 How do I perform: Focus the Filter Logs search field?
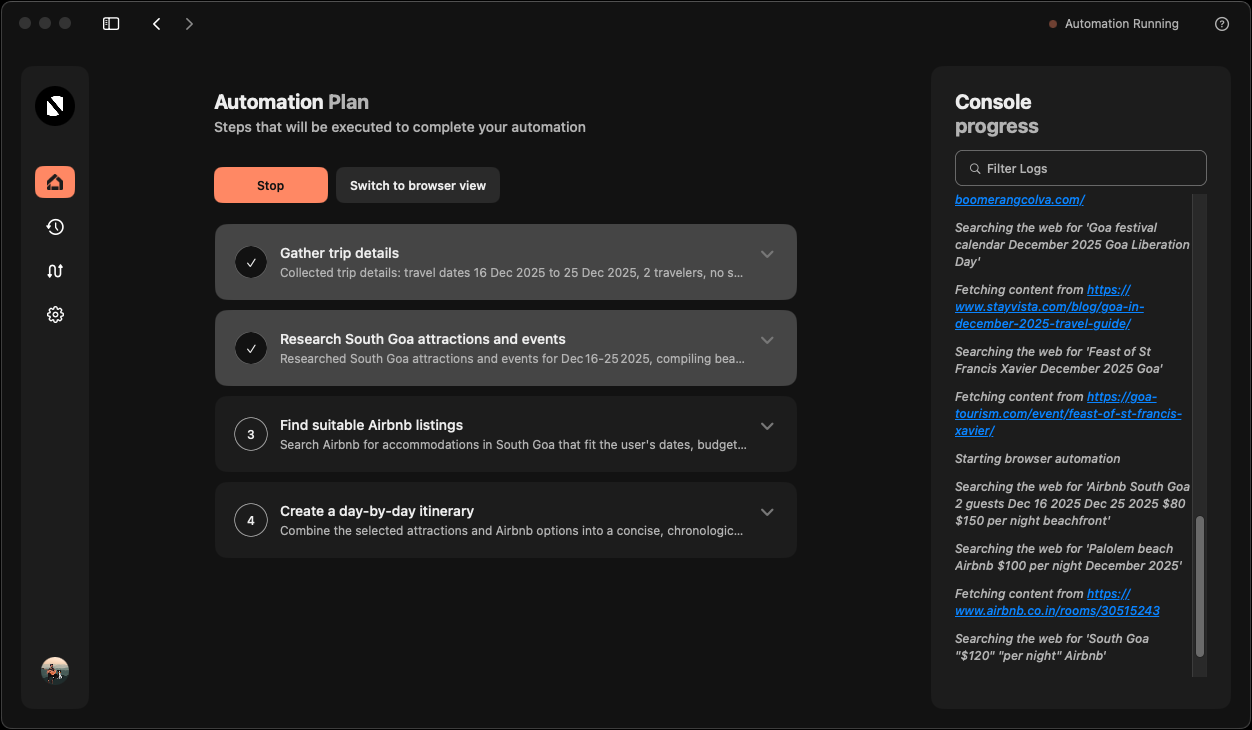pos(1080,168)
